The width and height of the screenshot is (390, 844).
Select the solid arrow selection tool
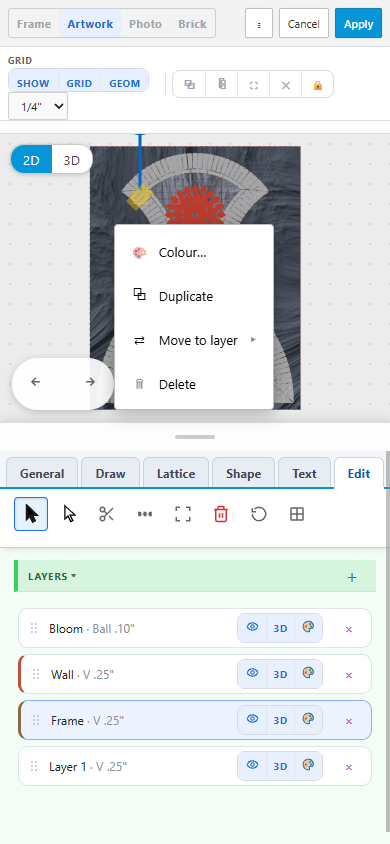coord(31,514)
